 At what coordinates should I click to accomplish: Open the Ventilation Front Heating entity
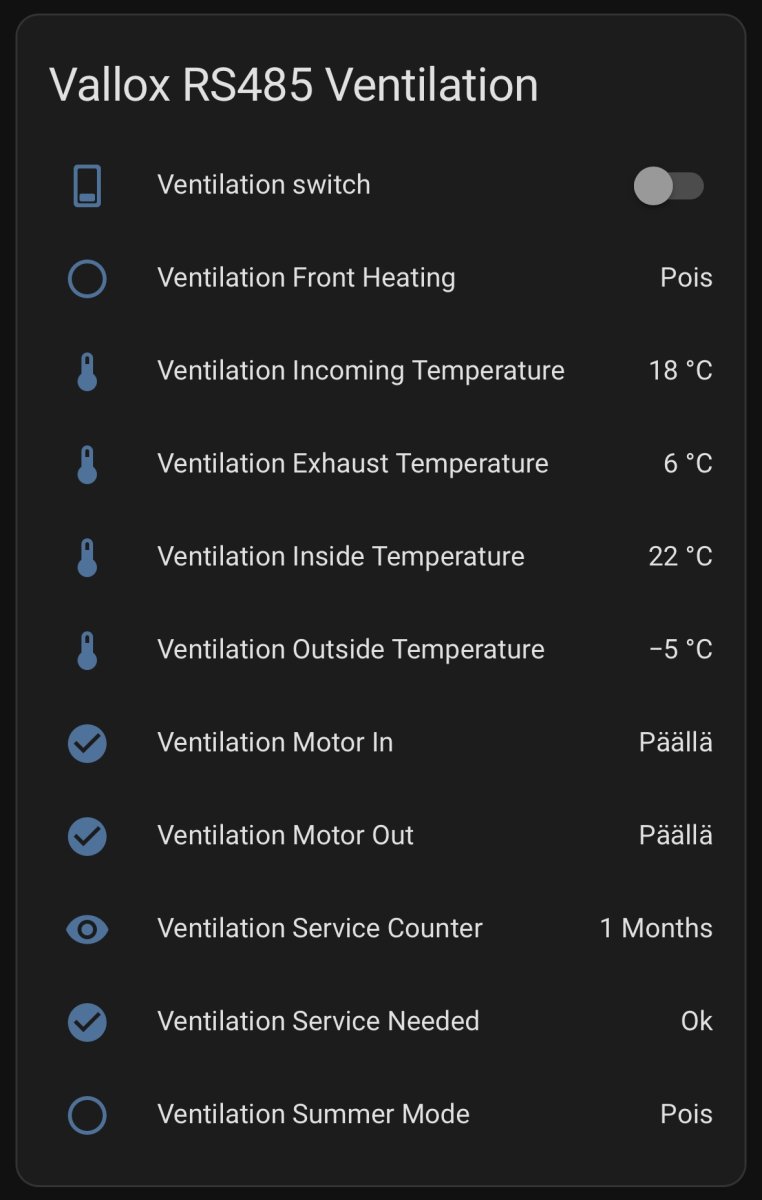(306, 278)
